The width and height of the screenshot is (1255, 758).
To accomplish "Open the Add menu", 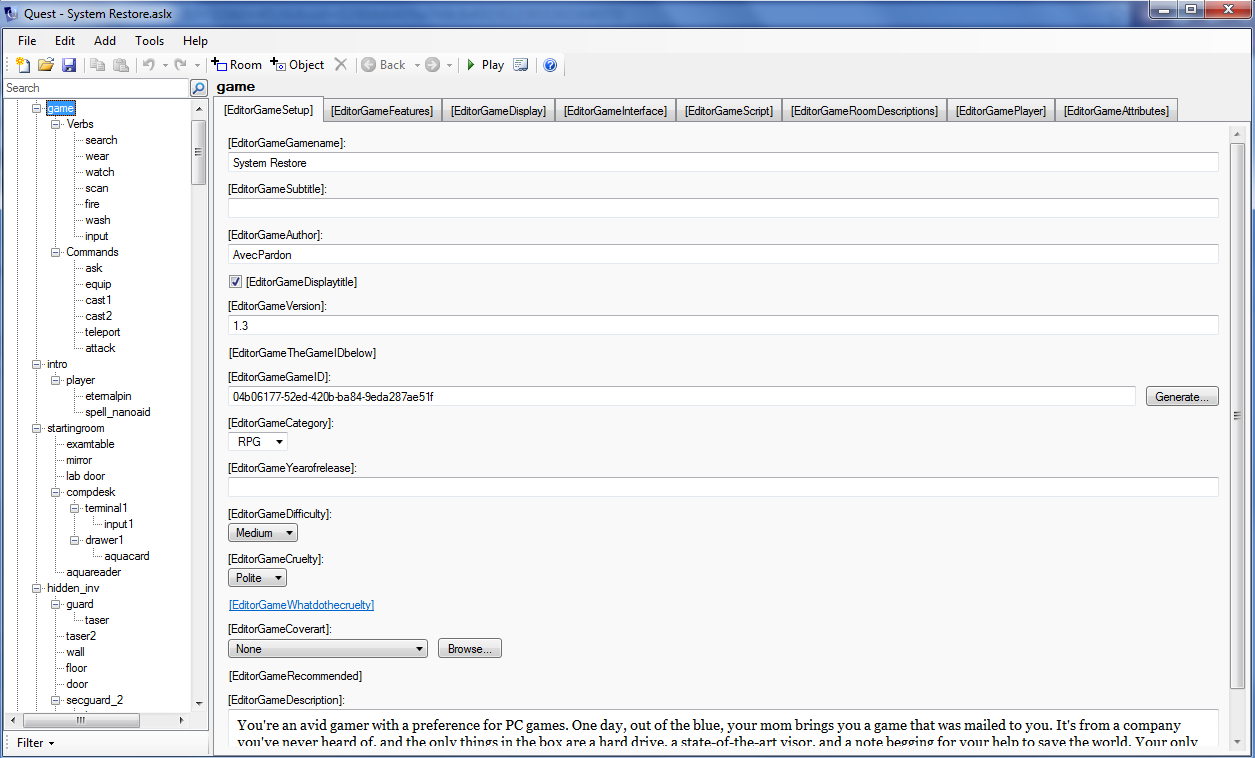I will click(x=105, y=41).
